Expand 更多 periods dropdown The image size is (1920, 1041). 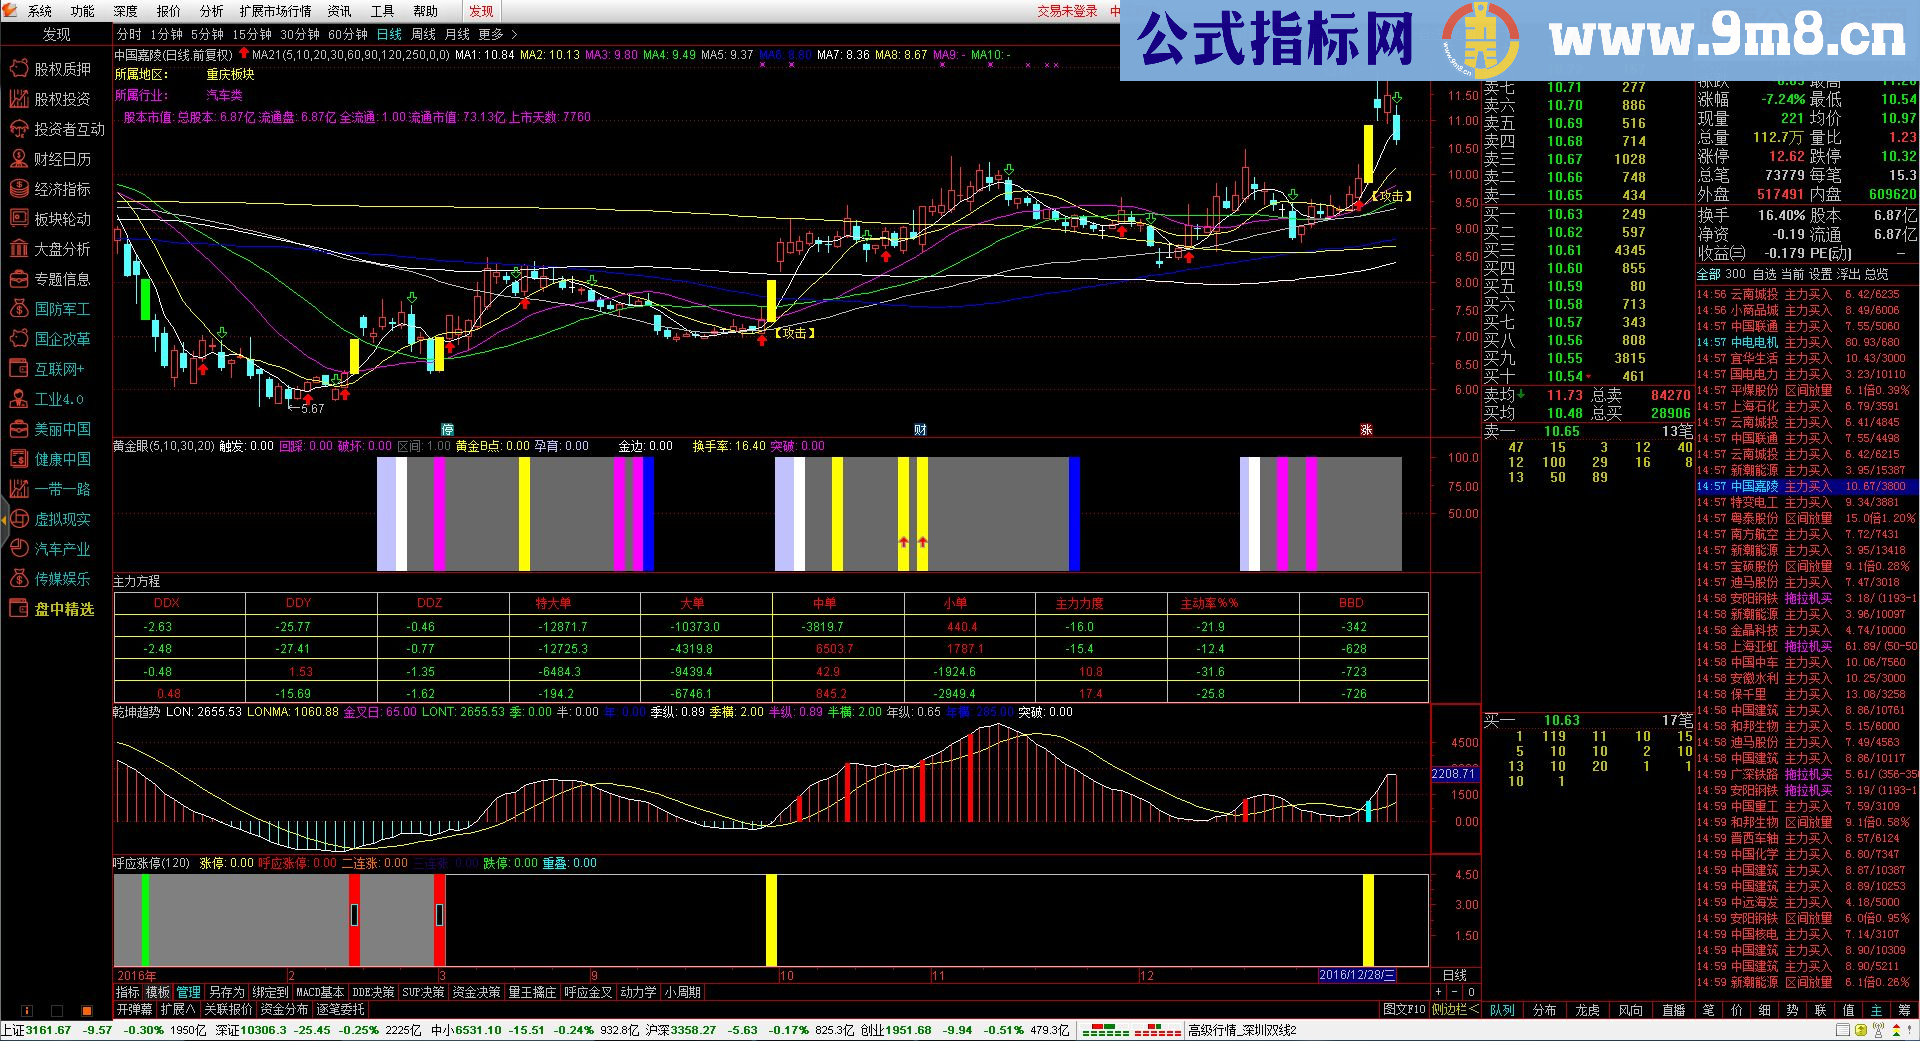[497, 34]
